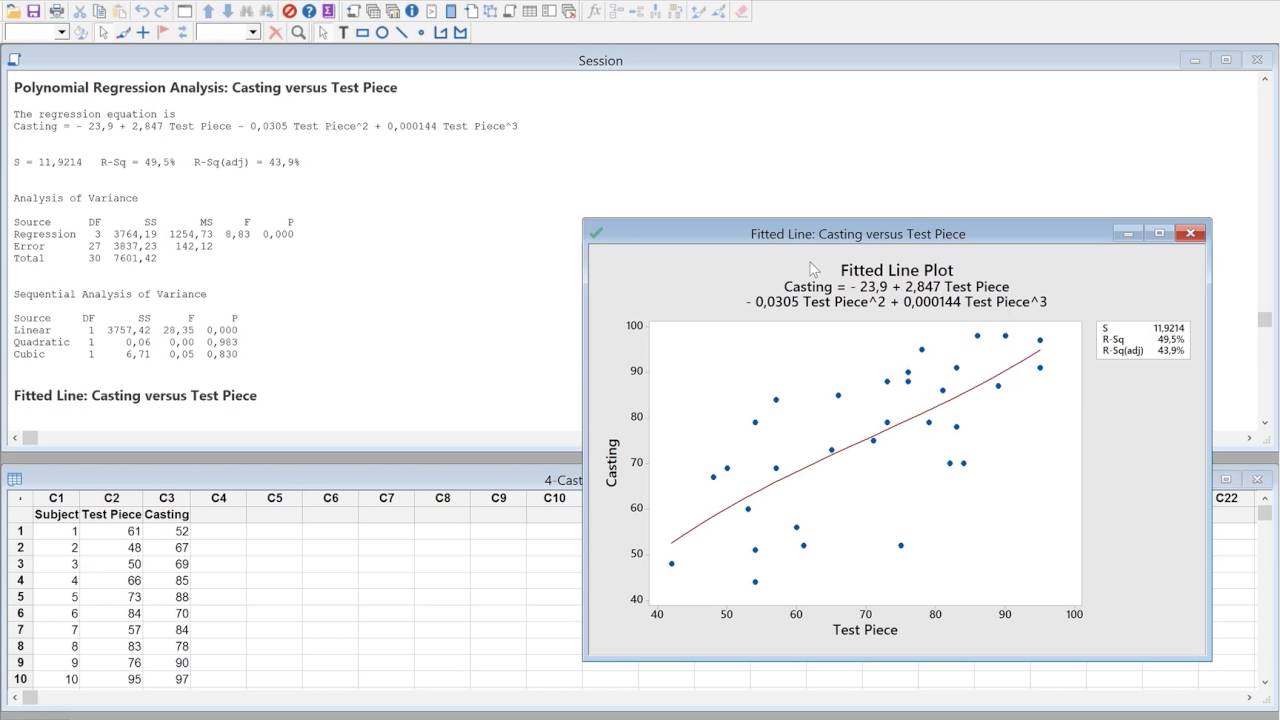The width and height of the screenshot is (1280, 720).
Task: Click the Casting column name cell
Action: (x=166, y=514)
